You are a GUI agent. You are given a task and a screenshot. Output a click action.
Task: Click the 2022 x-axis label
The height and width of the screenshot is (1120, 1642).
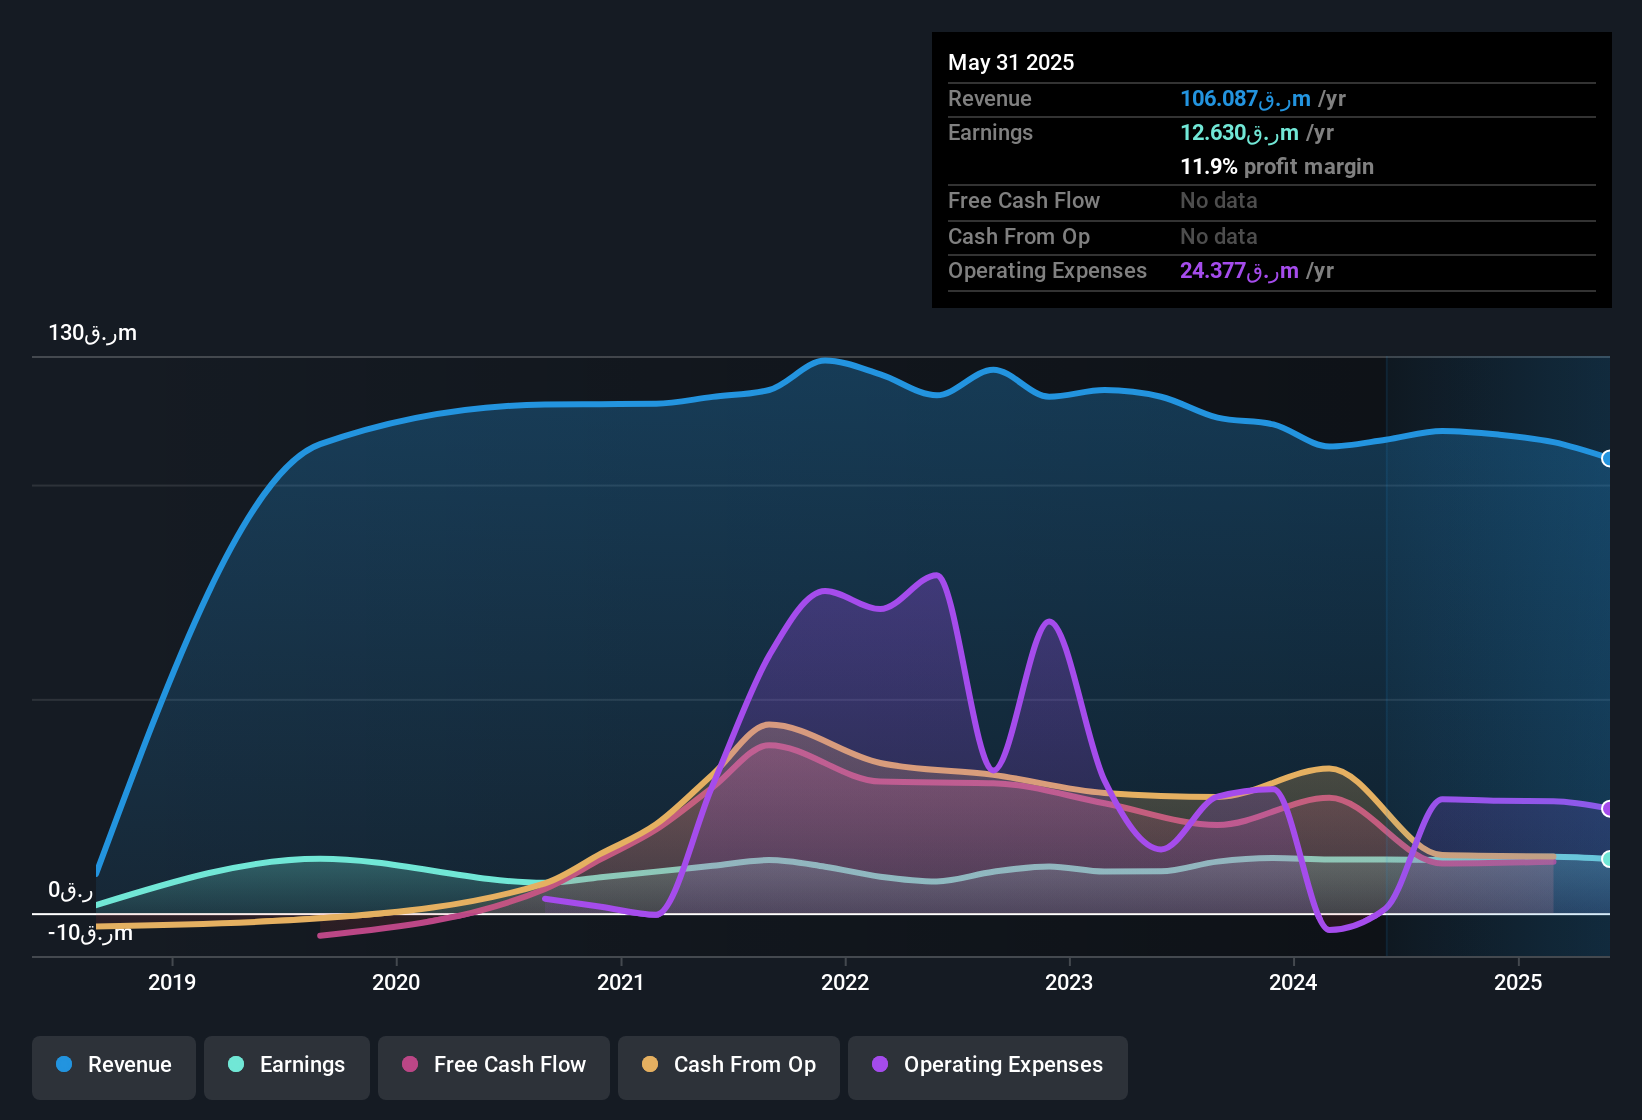[x=845, y=982]
